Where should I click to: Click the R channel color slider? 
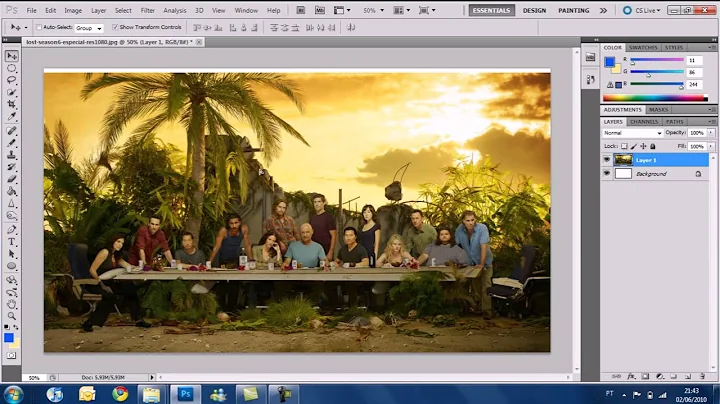click(x=657, y=60)
